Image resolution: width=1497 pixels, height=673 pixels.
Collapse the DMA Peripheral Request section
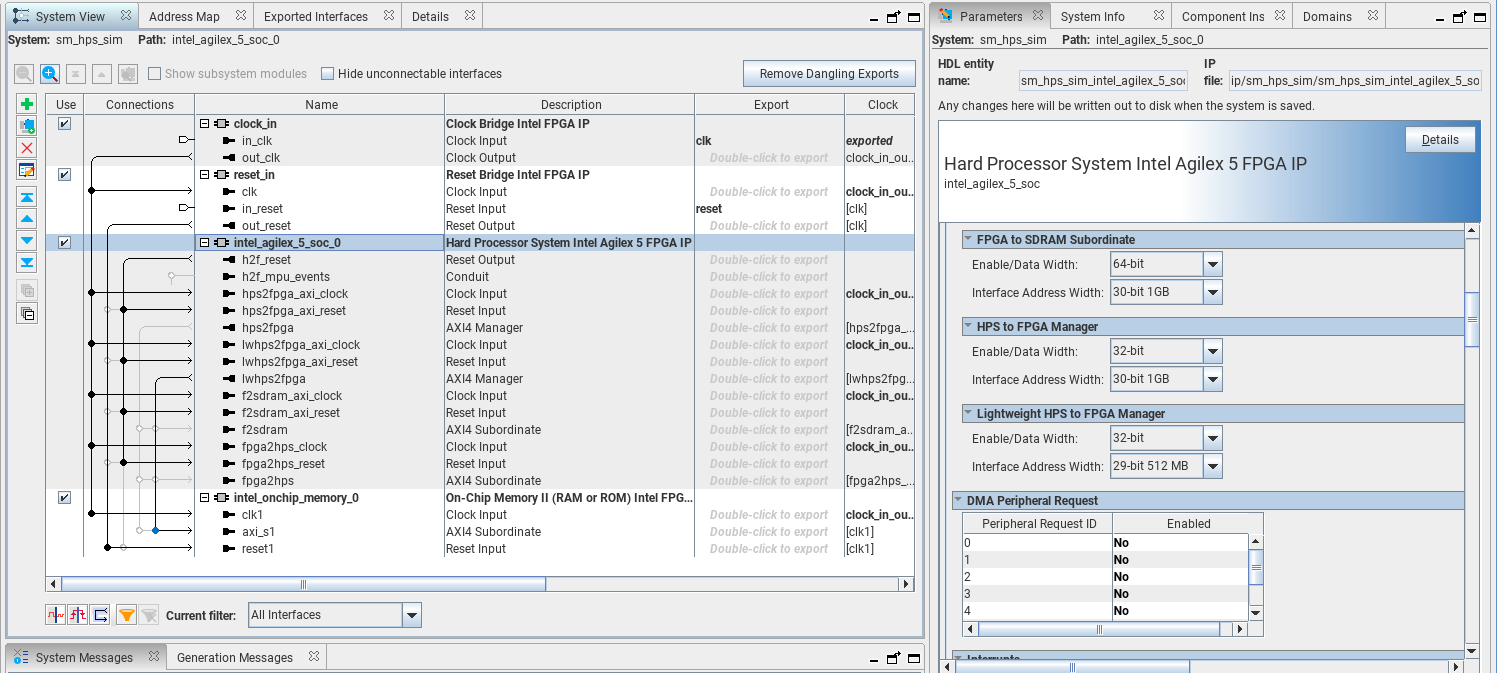tap(958, 501)
